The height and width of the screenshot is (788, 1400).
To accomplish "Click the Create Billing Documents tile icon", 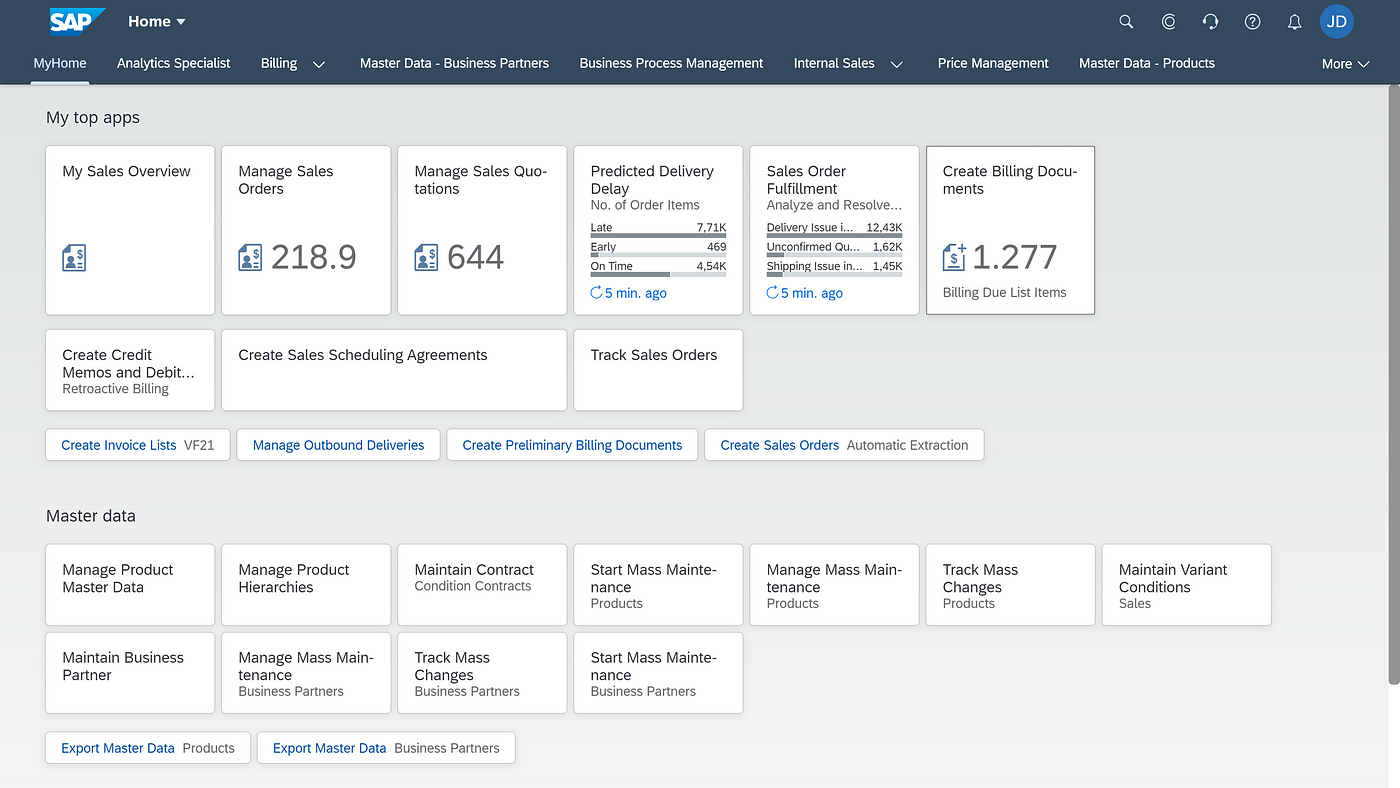I will coord(955,257).
